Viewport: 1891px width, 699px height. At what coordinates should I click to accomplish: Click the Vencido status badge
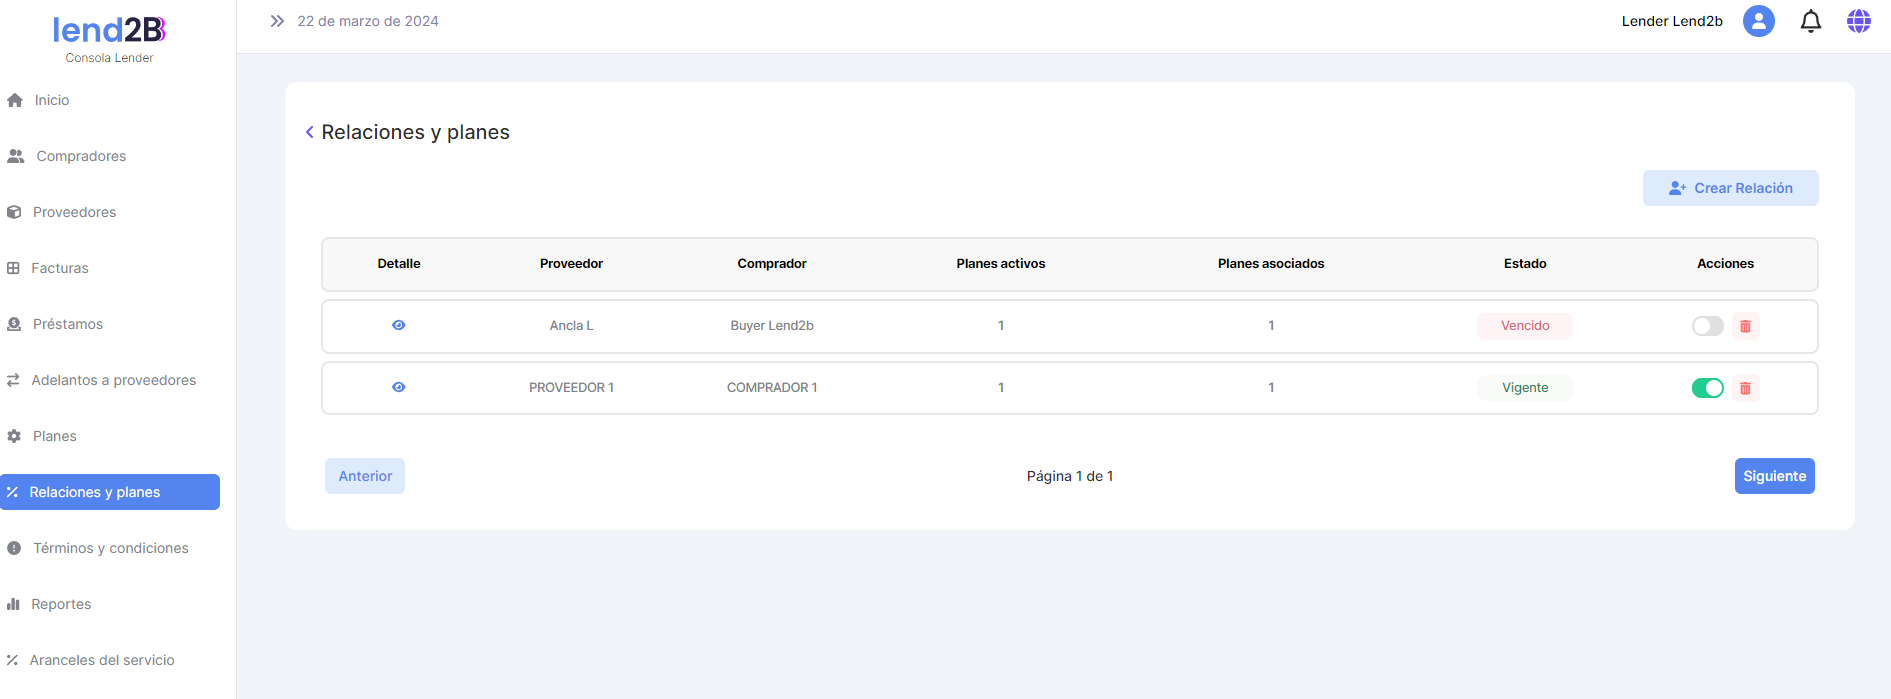pyautogui.click(x=1524, y=326)
